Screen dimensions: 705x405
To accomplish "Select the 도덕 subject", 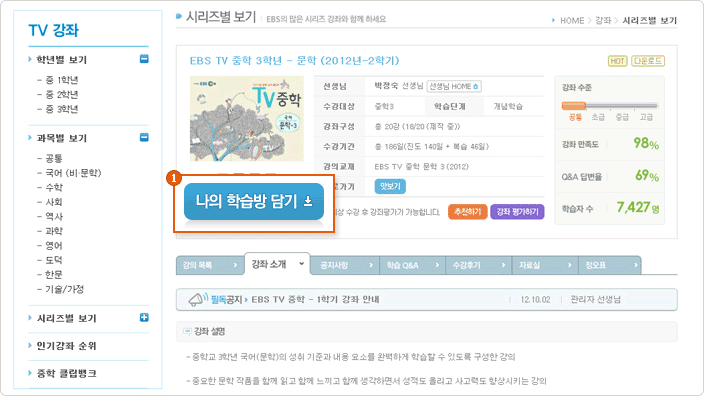I will tap(54, 260).
